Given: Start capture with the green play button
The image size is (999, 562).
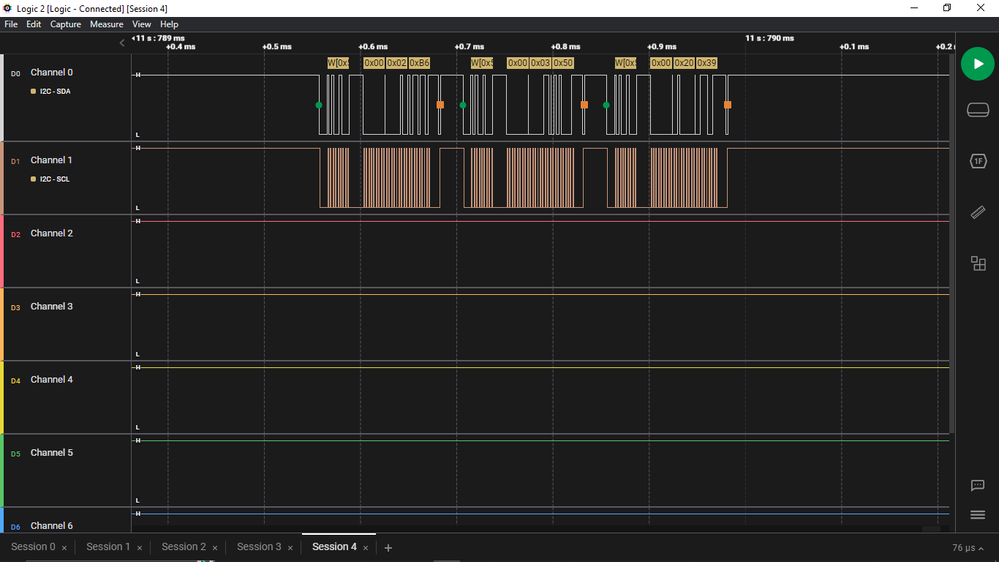Looking at the screenshot, I should 977,64.
